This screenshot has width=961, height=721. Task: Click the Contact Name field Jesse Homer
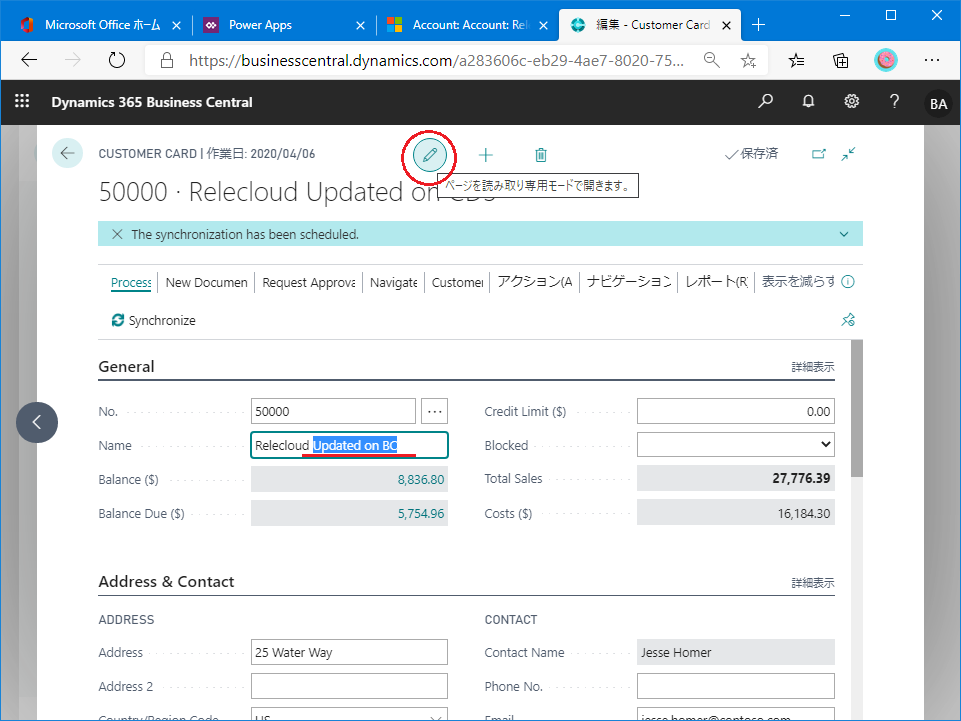coord(735,652)
